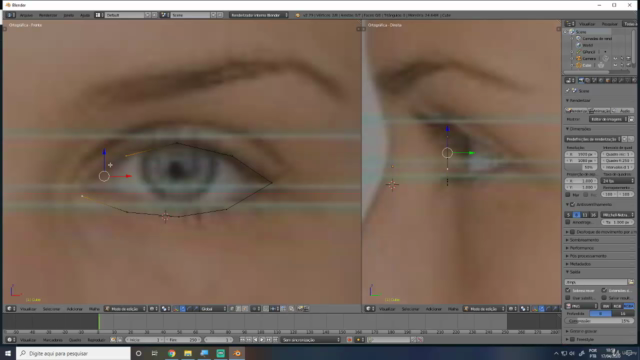This screenshot has height=360, width=640.
Task: Click the properties editor type icon
Action: pos(570,80)
